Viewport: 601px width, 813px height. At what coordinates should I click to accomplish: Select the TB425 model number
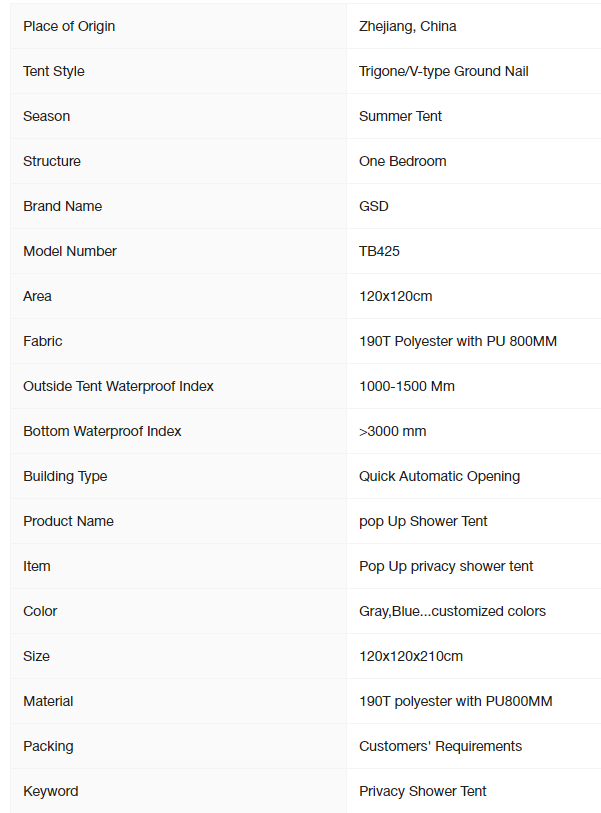[x=380, y=251]
